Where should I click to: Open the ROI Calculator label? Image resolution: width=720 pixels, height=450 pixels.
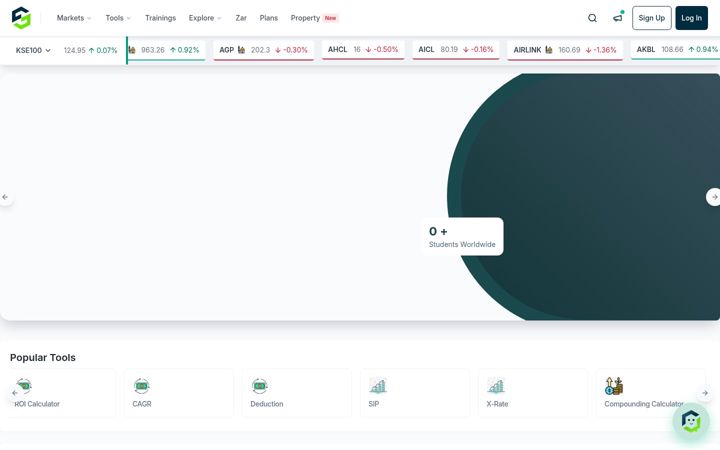(x=37, y=404)
